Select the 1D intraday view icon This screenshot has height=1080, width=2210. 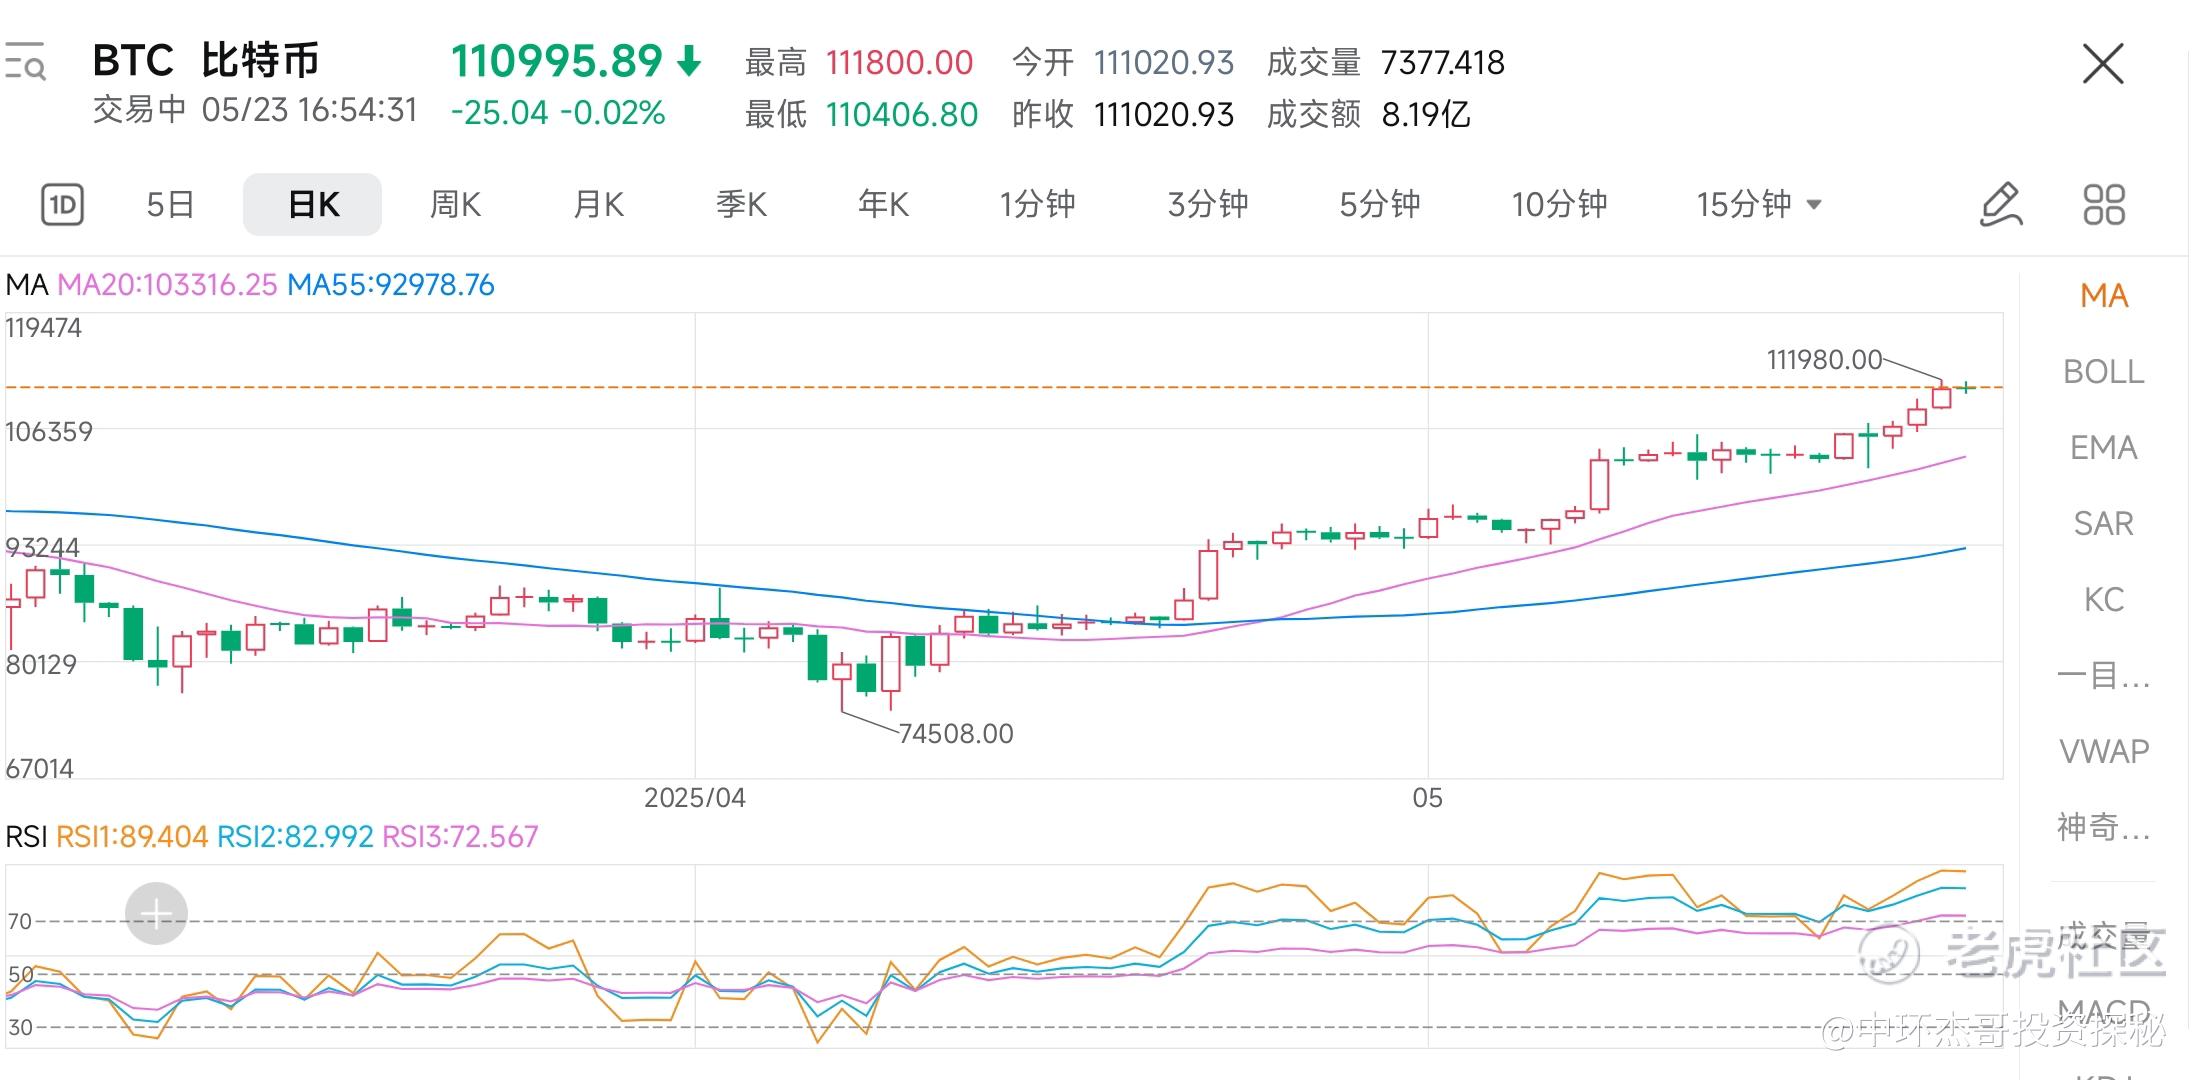62,205
